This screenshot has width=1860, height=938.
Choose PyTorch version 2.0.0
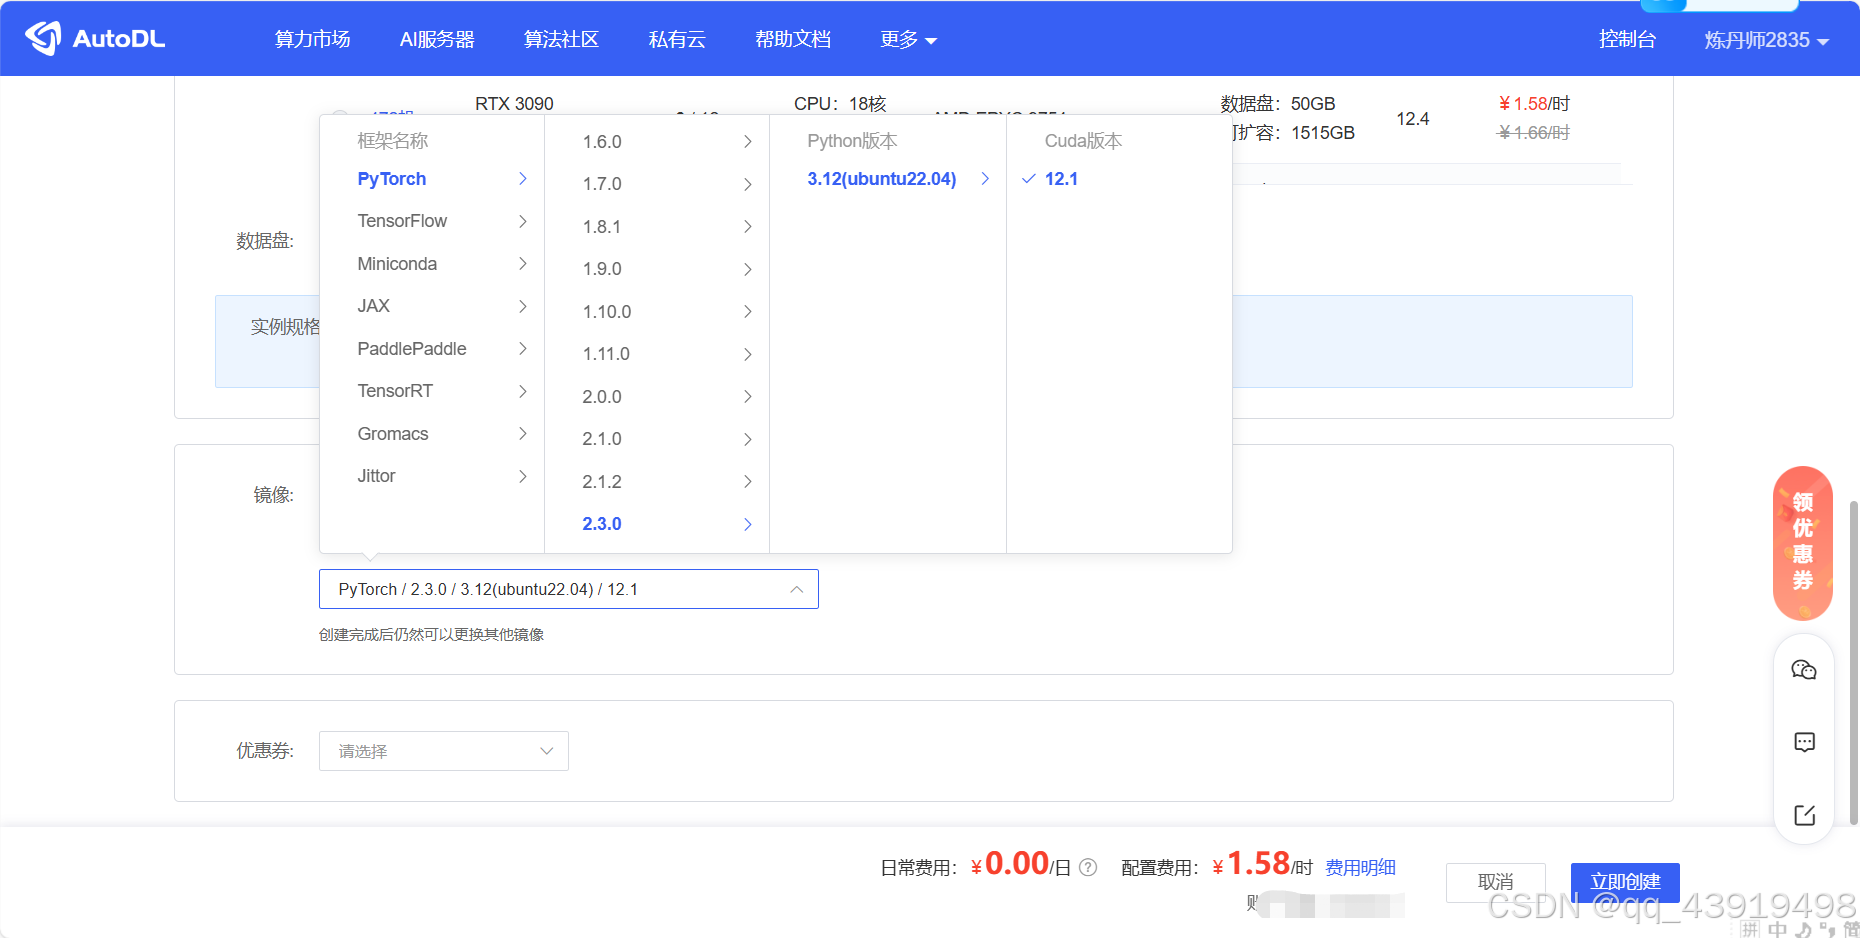click(657, 397)
